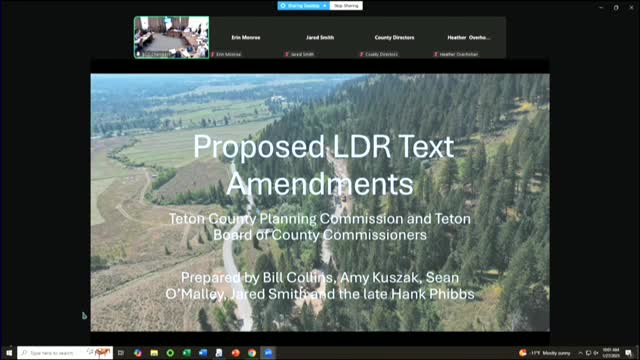
Task: Open Excel from the taskbar
Action: [x=187, y=353]
